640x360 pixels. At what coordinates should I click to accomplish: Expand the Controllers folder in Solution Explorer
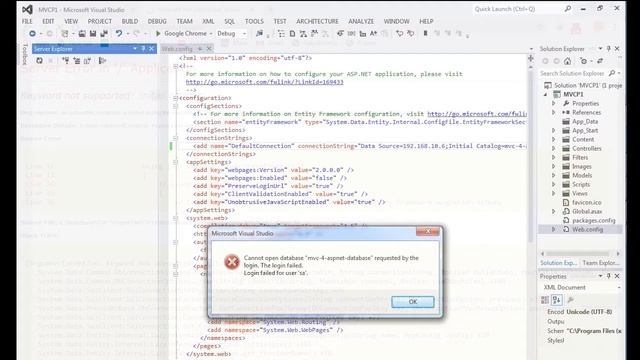click(x=554, y=149)
